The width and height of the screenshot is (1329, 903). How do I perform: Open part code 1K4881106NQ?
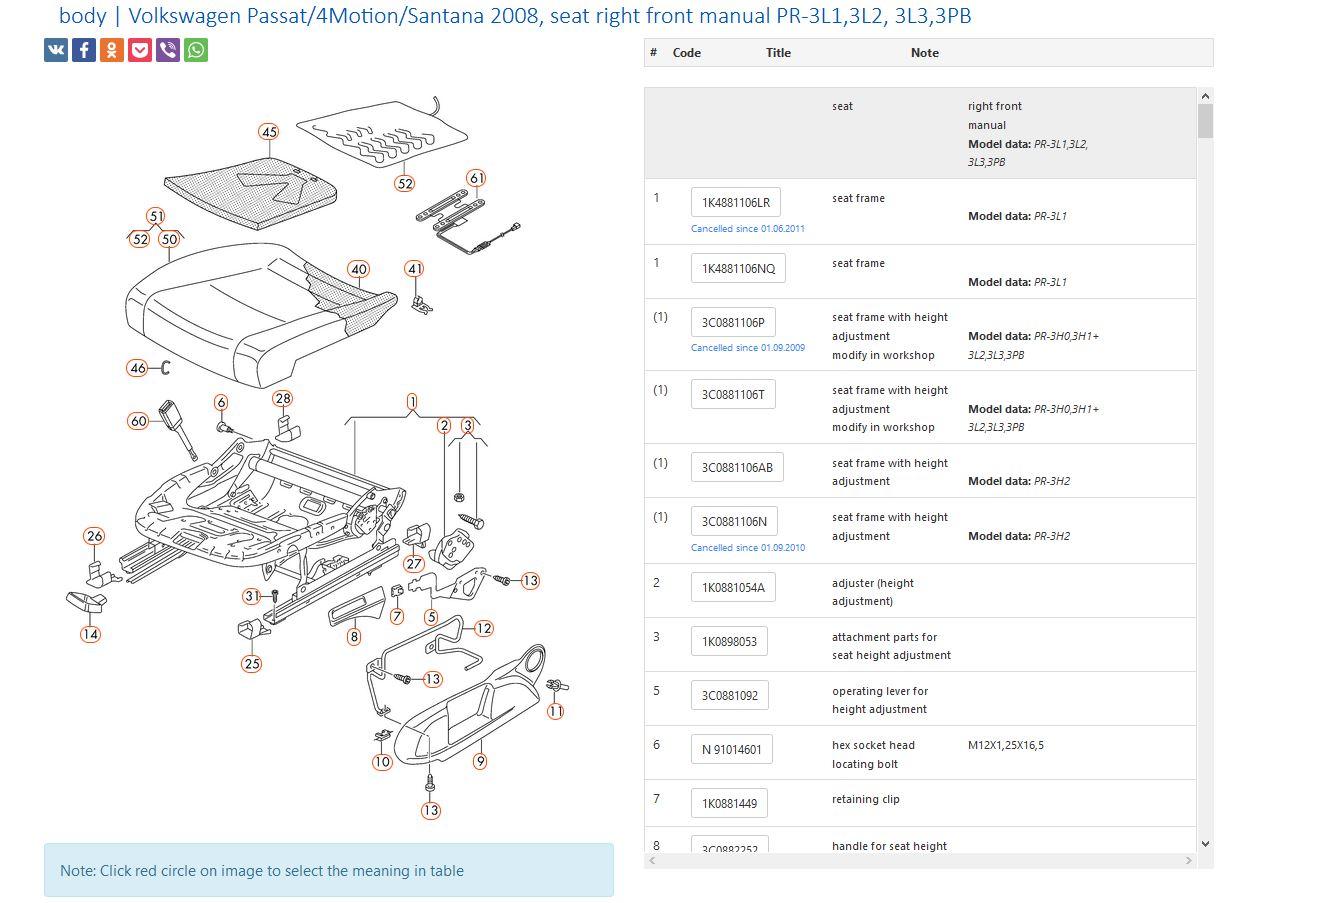pyautogui.click(x=738, y=268)
